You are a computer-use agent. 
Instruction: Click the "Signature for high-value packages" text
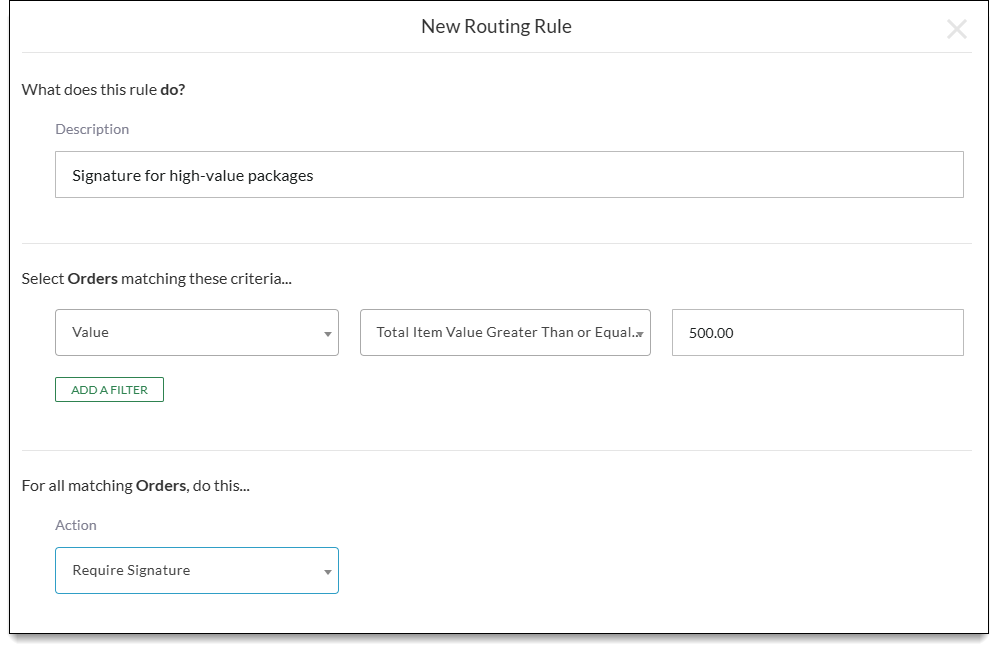click(x=192, y=175)
